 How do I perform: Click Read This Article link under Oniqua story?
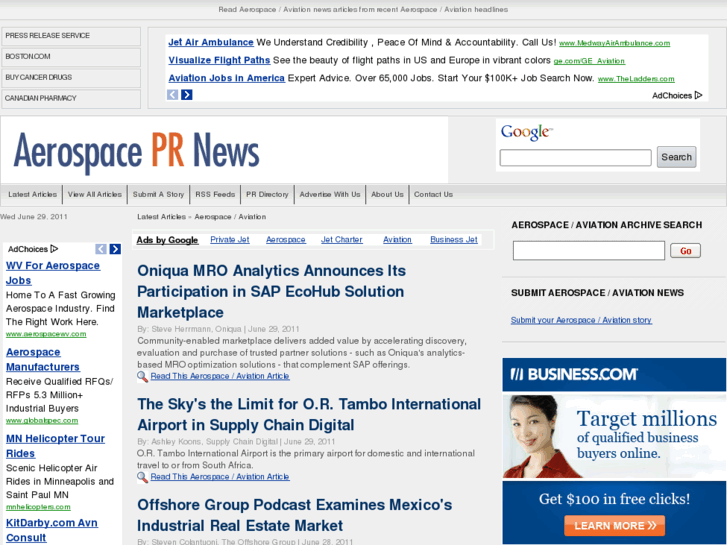(220, 376)
